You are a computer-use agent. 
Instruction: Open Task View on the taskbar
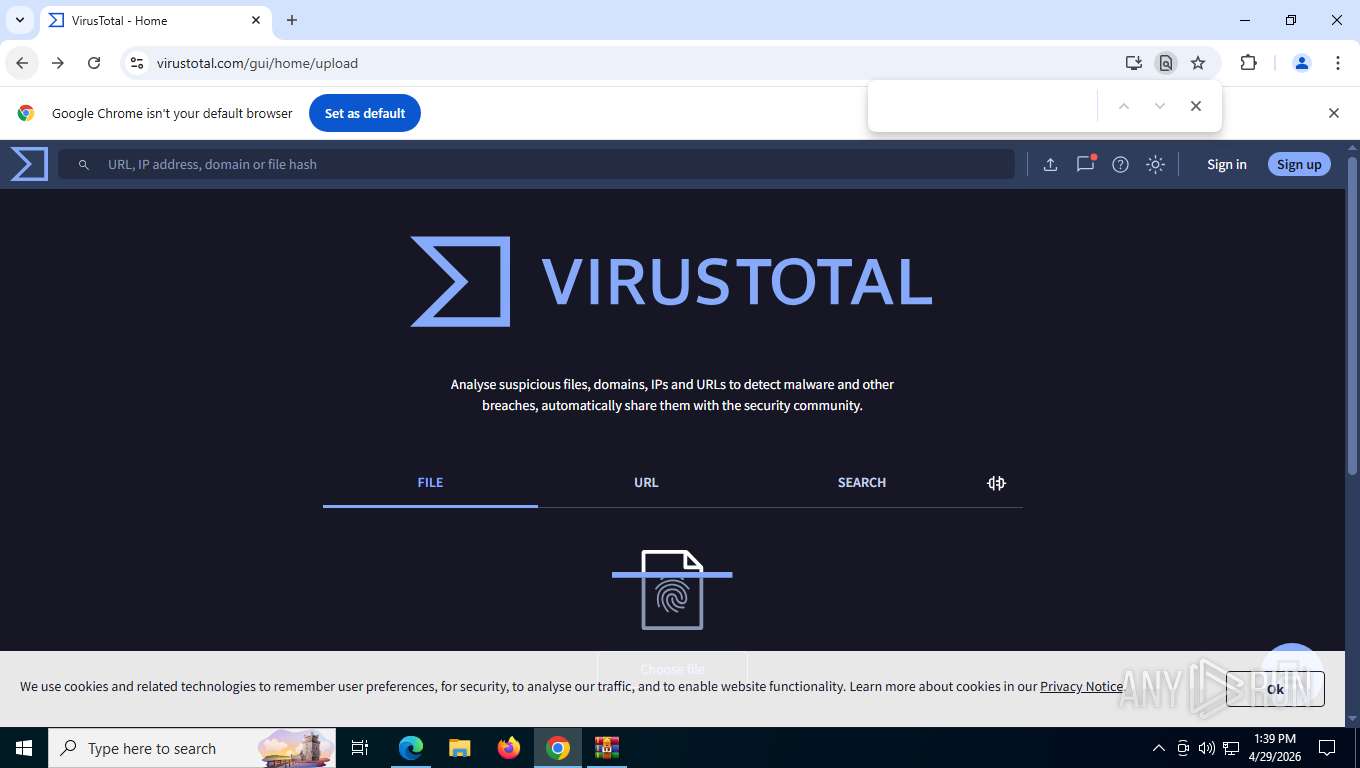tap(360, 748)
